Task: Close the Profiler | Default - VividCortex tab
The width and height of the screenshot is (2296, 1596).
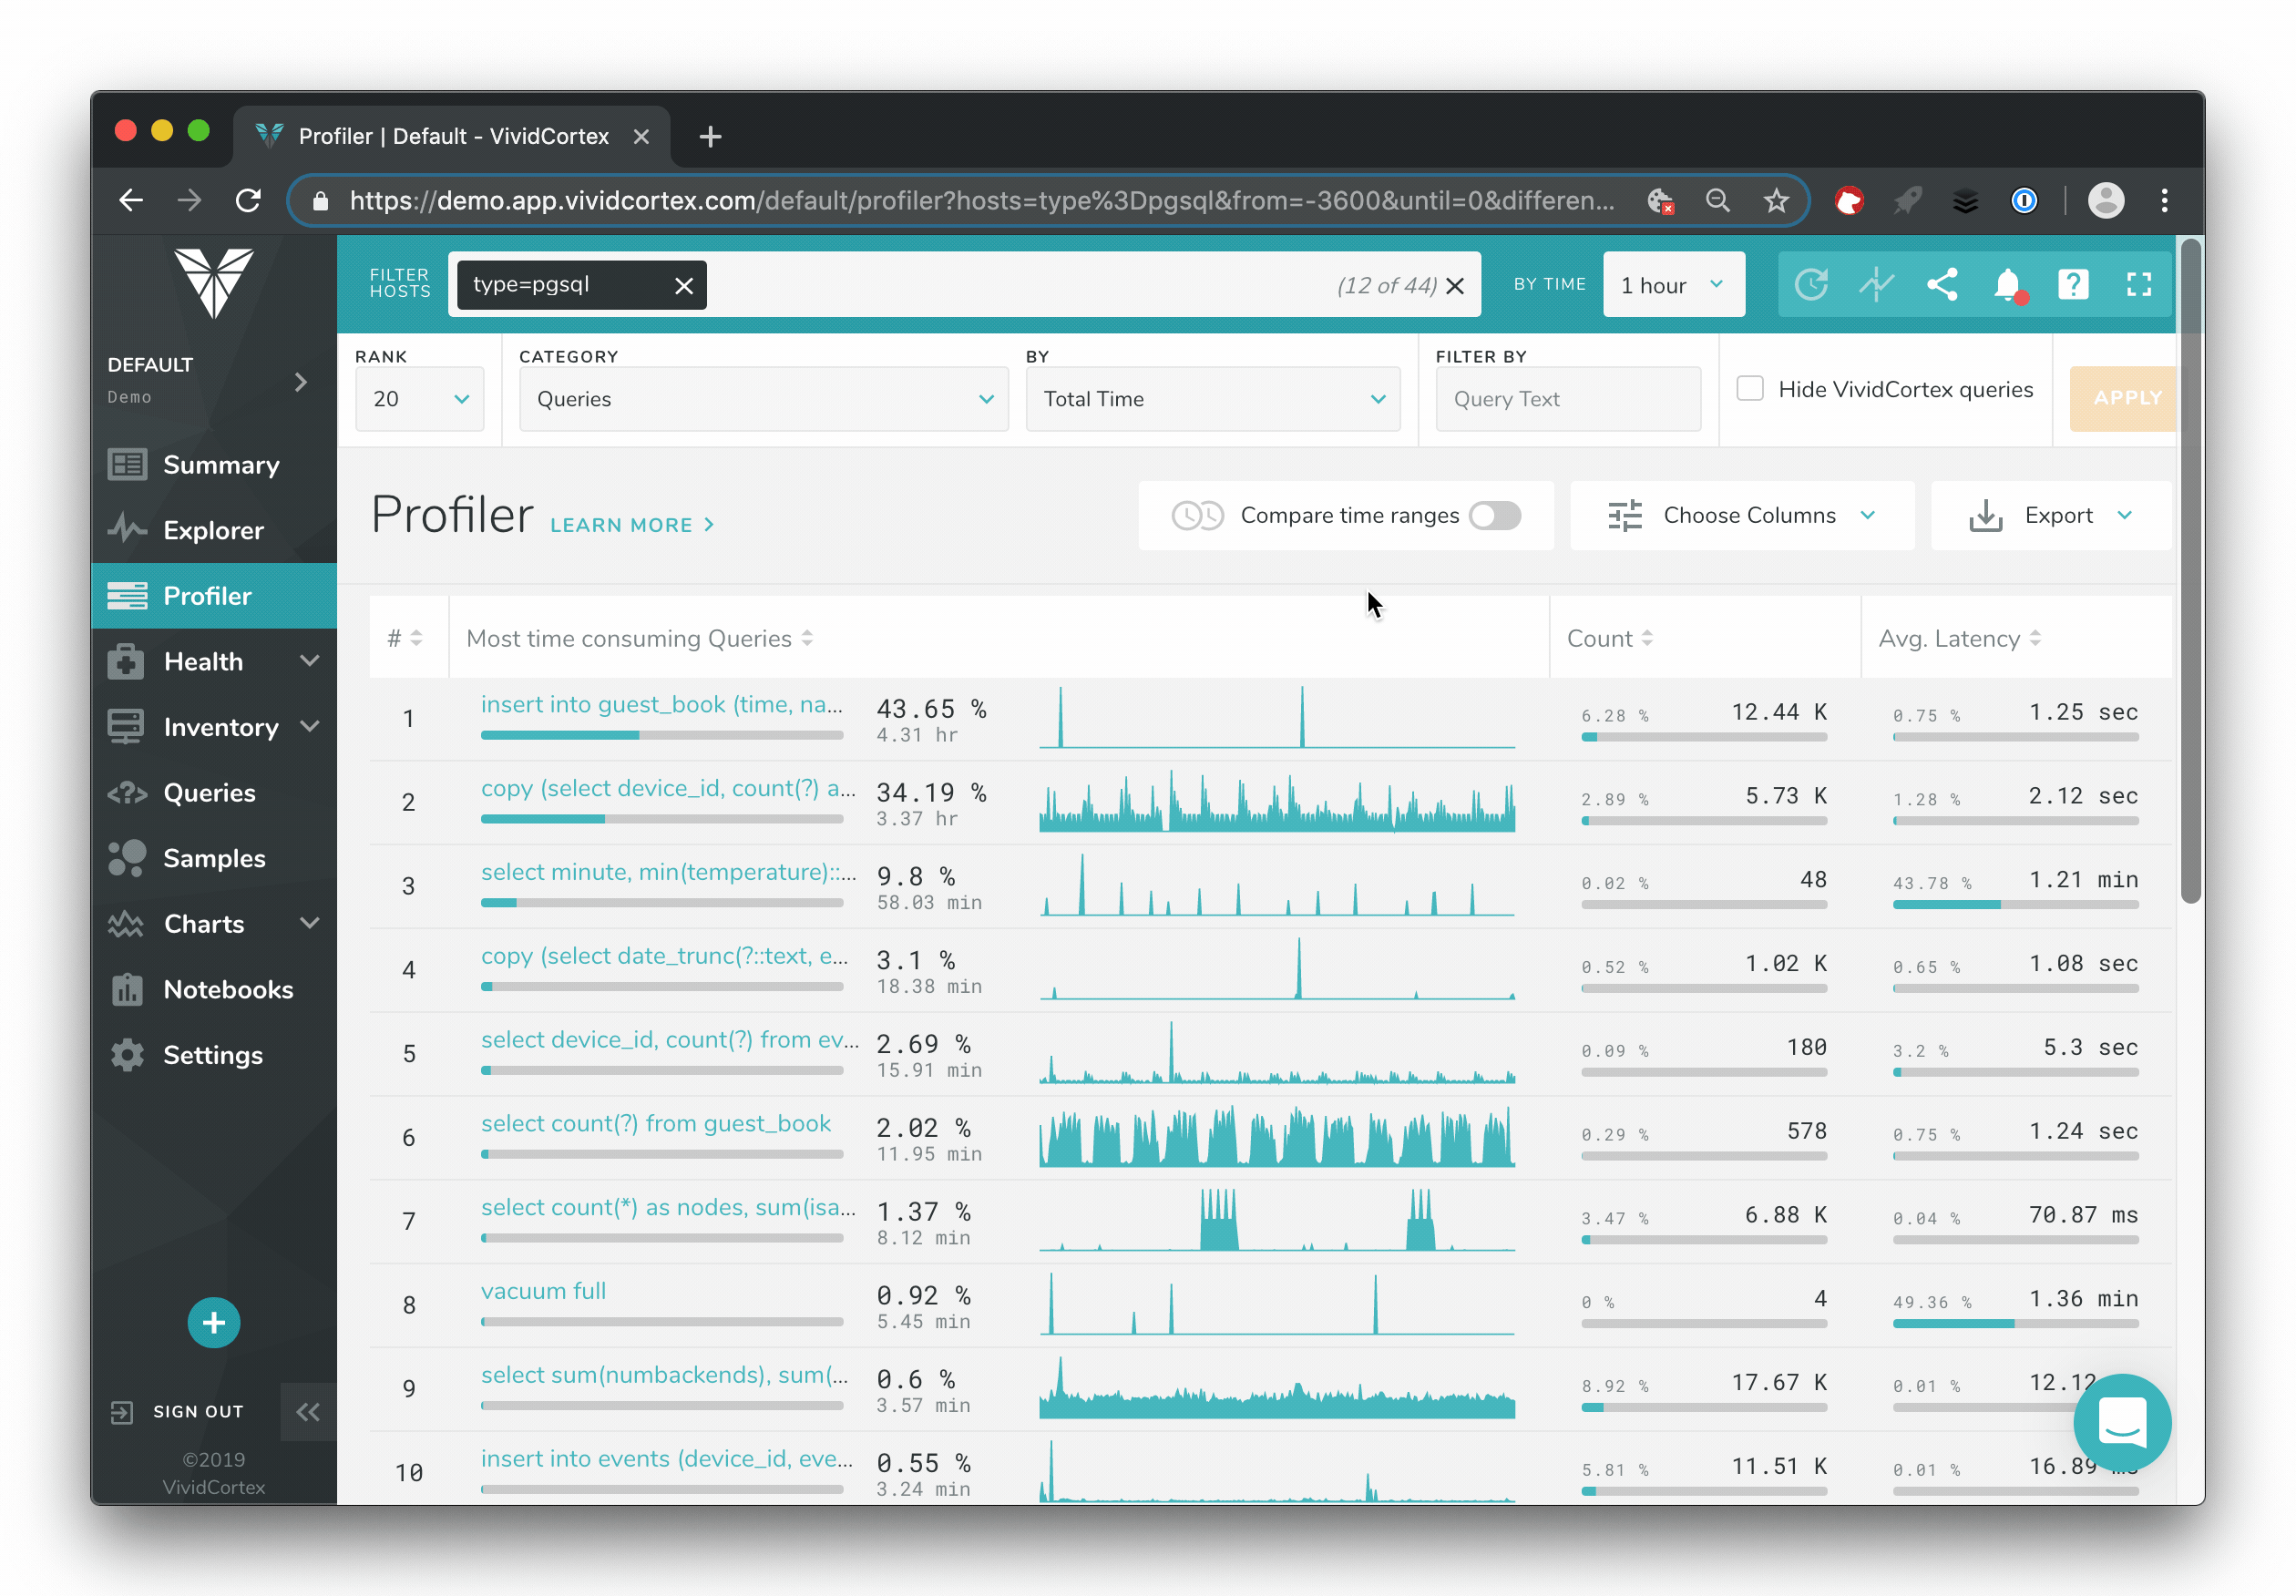Action: (641, 137)
